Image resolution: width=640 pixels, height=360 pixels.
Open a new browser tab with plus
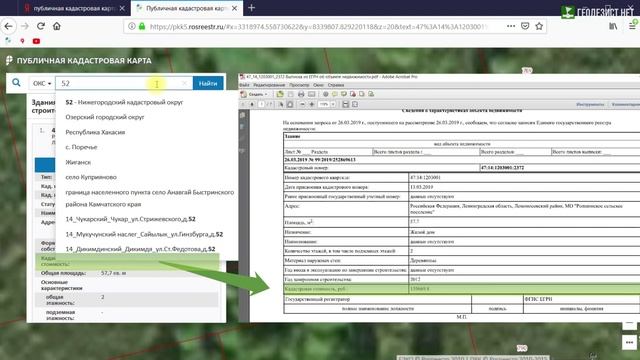click(x=251, y=8)
